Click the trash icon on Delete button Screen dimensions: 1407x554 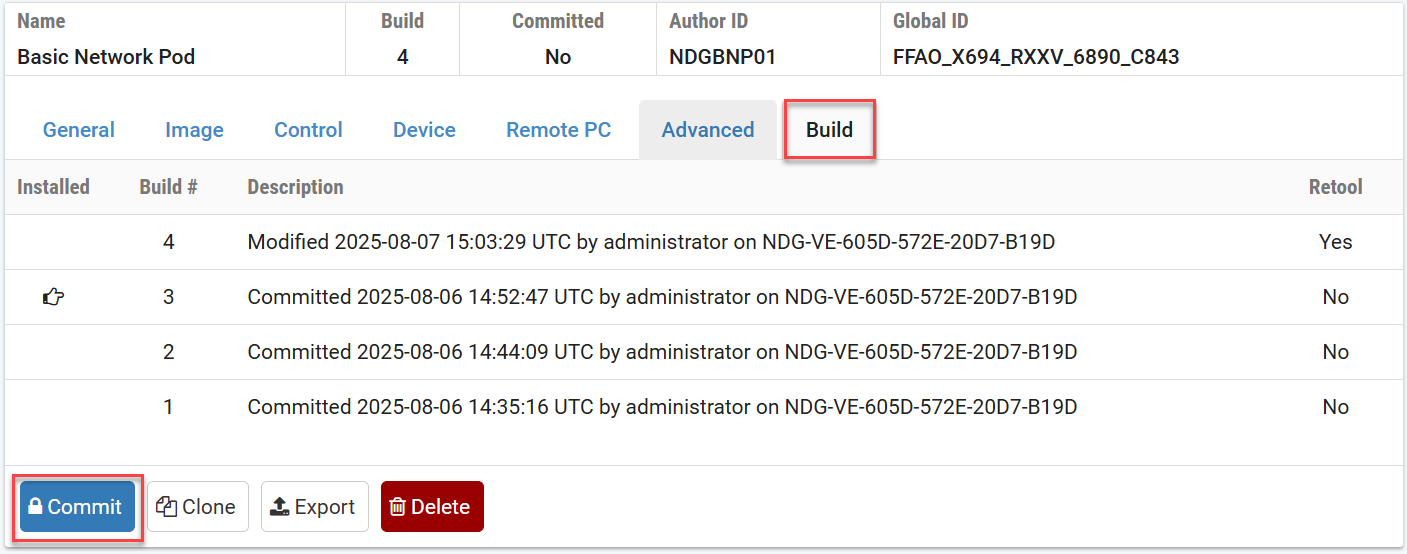(398, 507)
